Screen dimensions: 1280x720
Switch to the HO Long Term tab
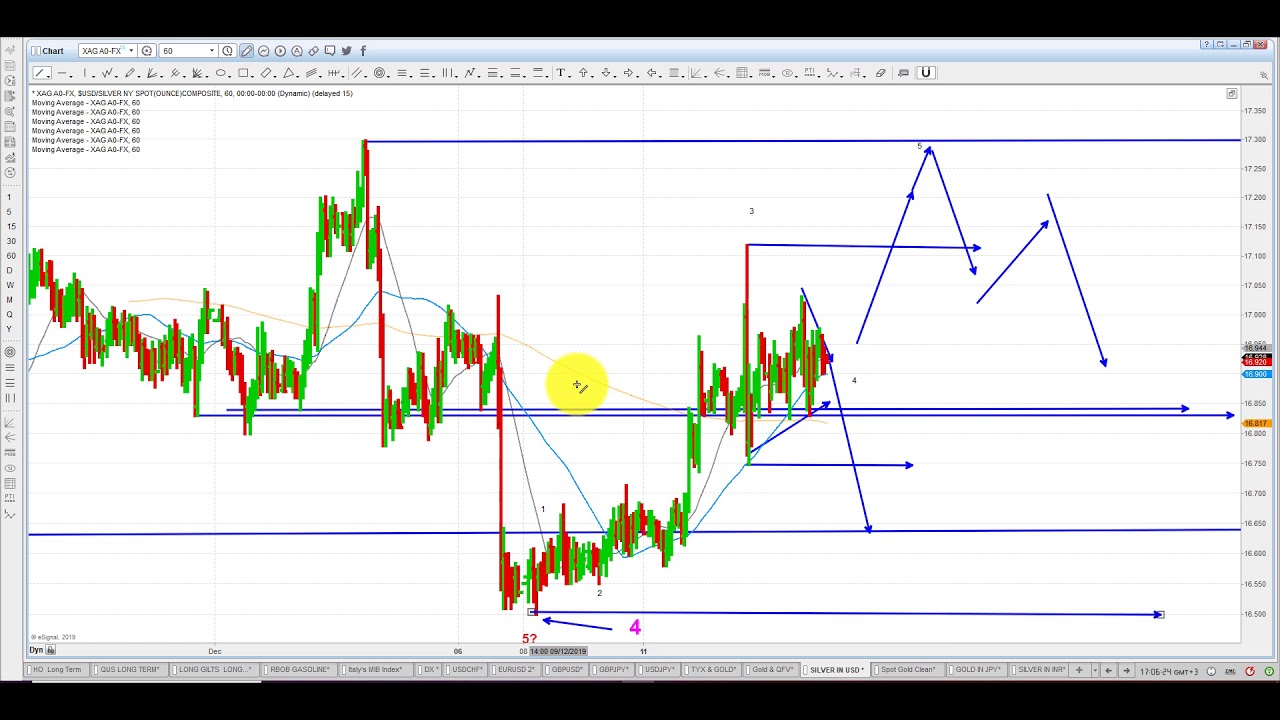[x=56, y=670]
